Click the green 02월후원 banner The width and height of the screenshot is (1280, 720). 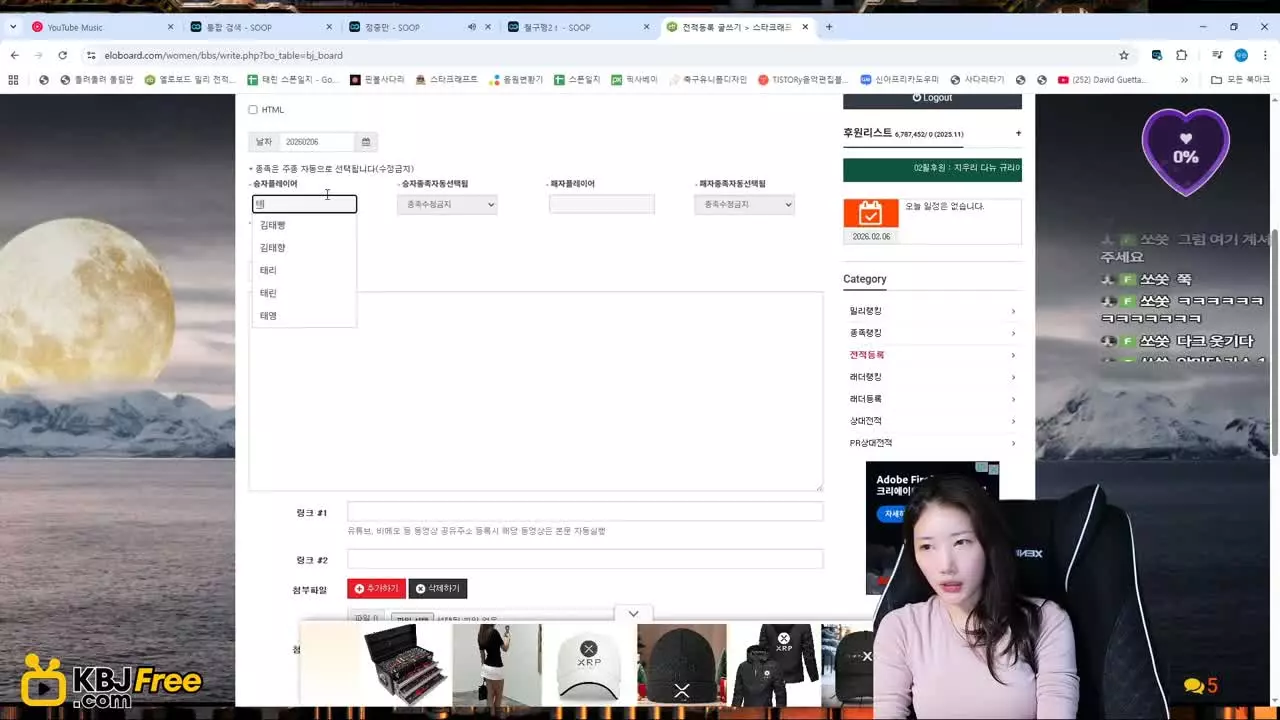932,168
